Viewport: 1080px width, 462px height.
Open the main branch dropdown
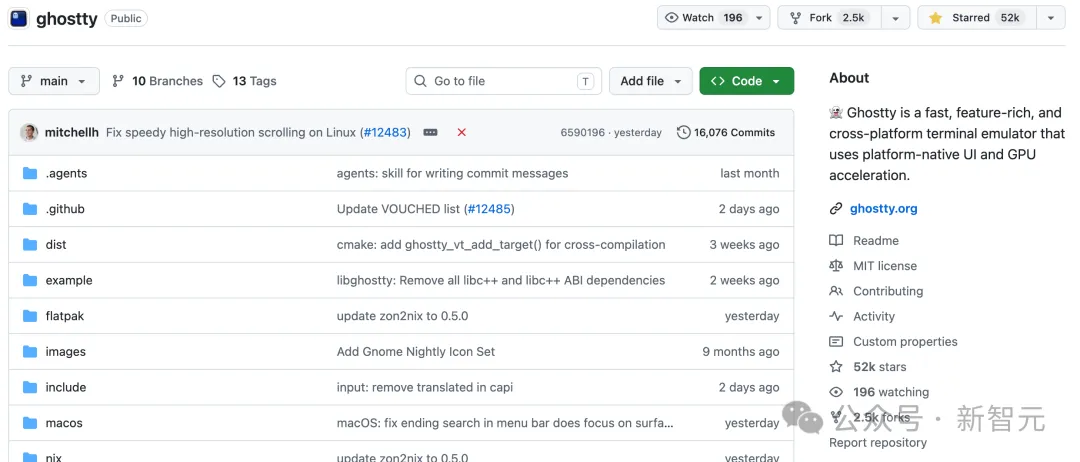coord(54,81)
